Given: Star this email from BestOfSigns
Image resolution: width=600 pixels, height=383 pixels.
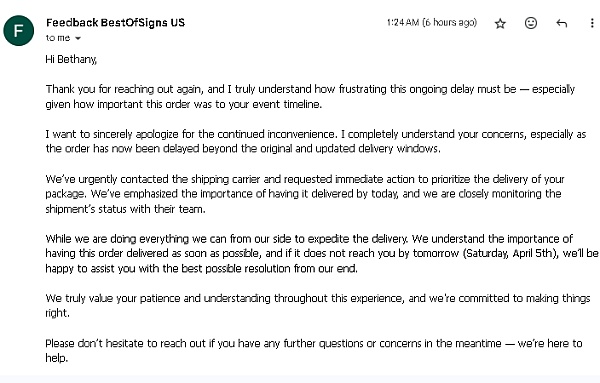Looking at the screenshot, I should coord(500,24).
